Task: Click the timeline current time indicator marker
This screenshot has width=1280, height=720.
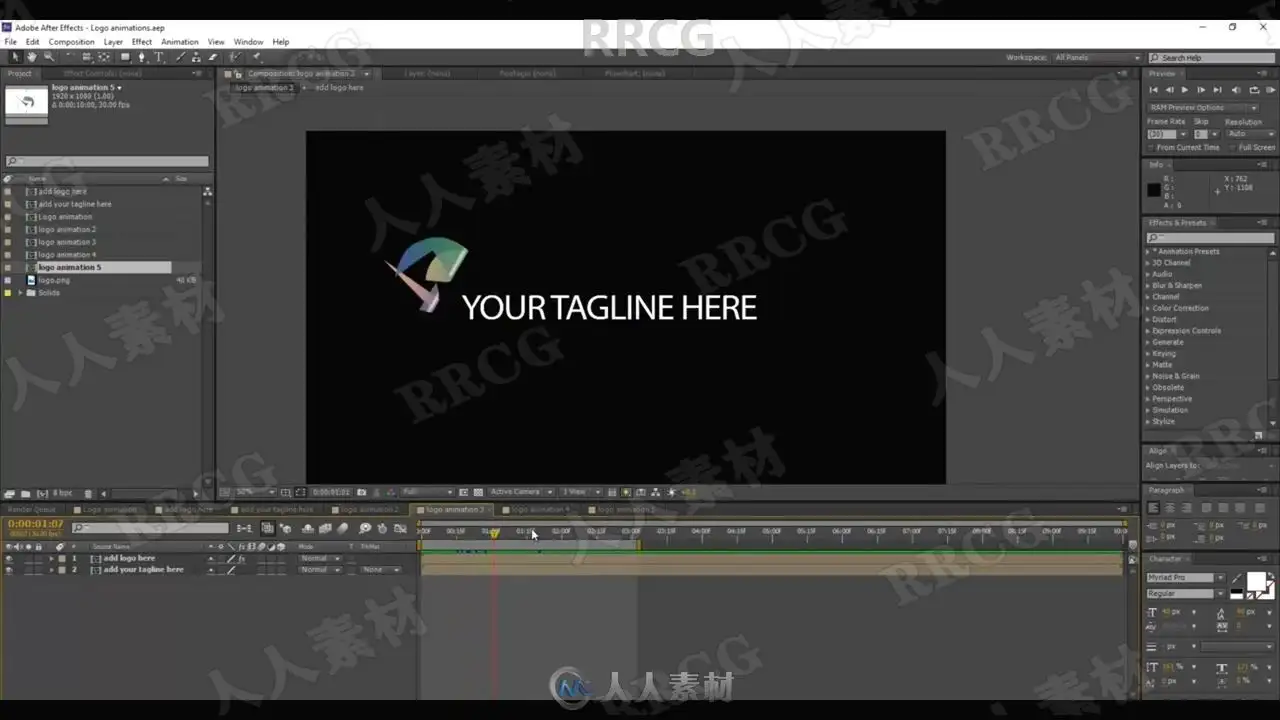Action: pyautogui.click(x=493, y=533)
